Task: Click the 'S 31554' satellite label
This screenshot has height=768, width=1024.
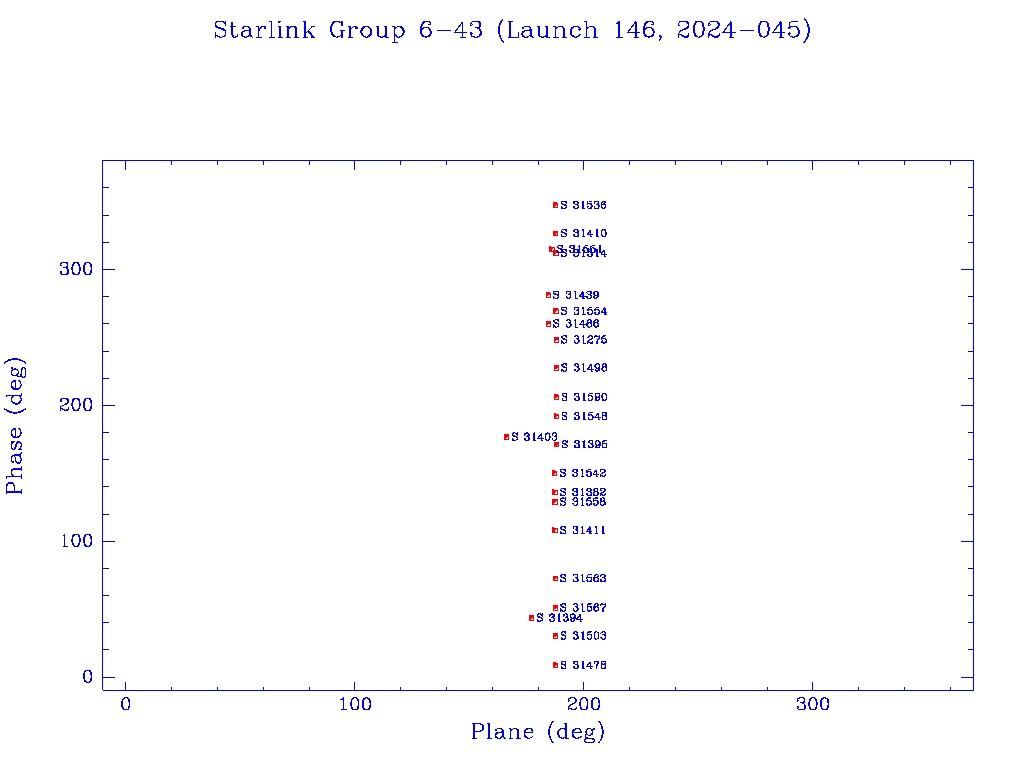Action: [x=584, y=312]
